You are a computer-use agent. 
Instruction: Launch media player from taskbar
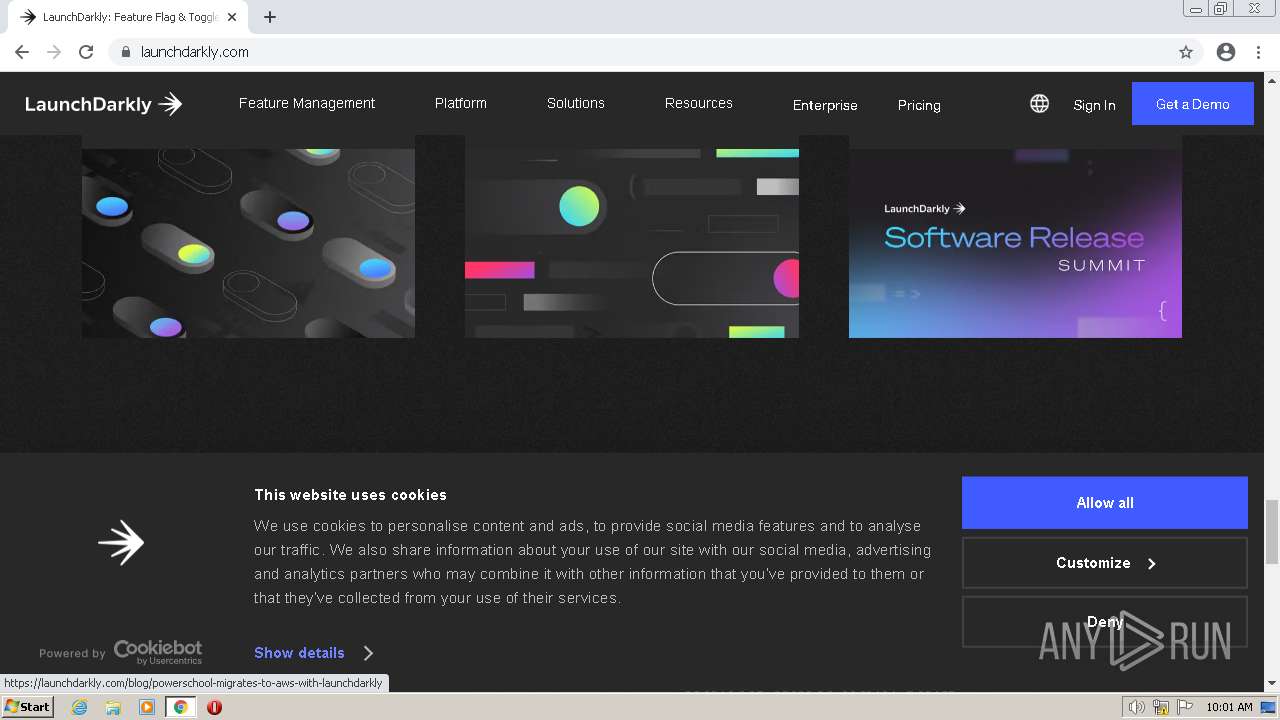(x=147, y=707)
